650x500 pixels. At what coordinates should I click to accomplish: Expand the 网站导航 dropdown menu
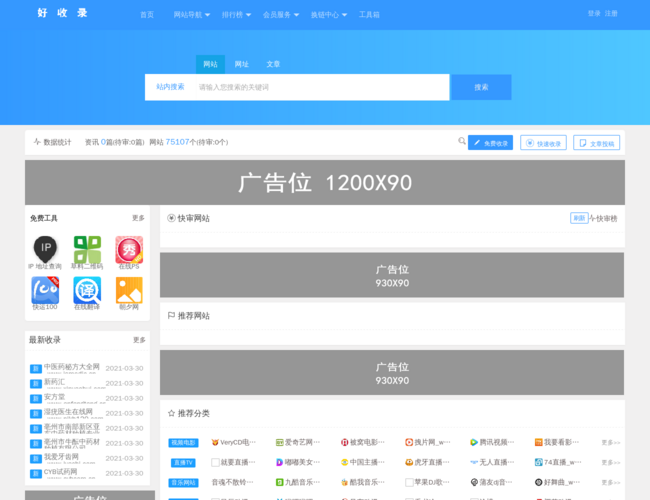[x=192, y=15]
